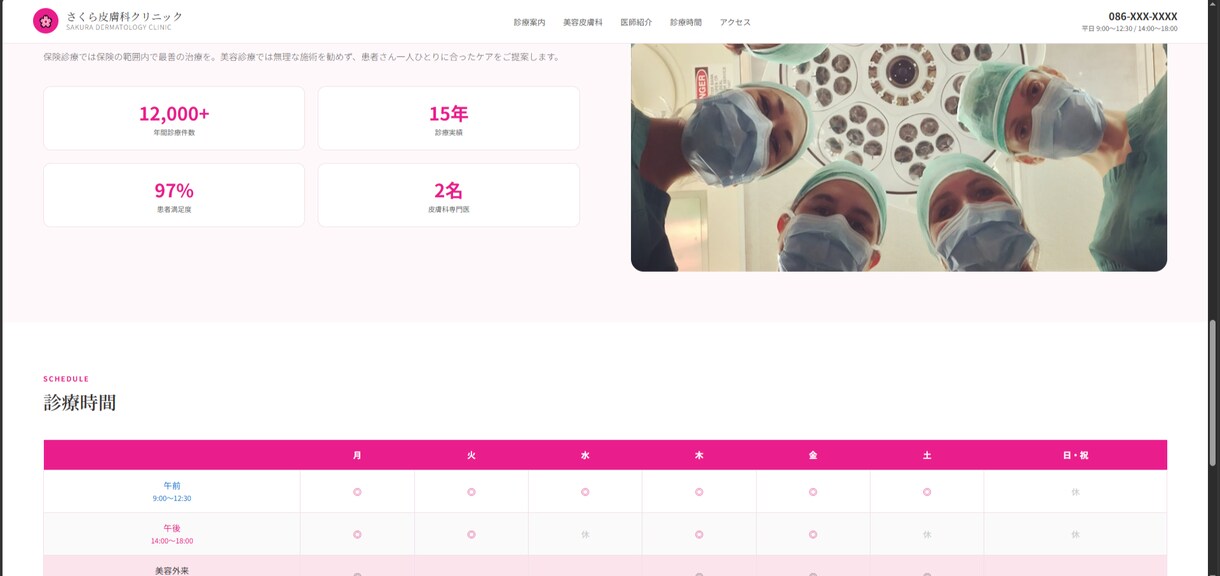The width and height of the screenshot is (1220, 576).
Task: Click the sakura flower logo icon
Action: (x=45, y=21)
